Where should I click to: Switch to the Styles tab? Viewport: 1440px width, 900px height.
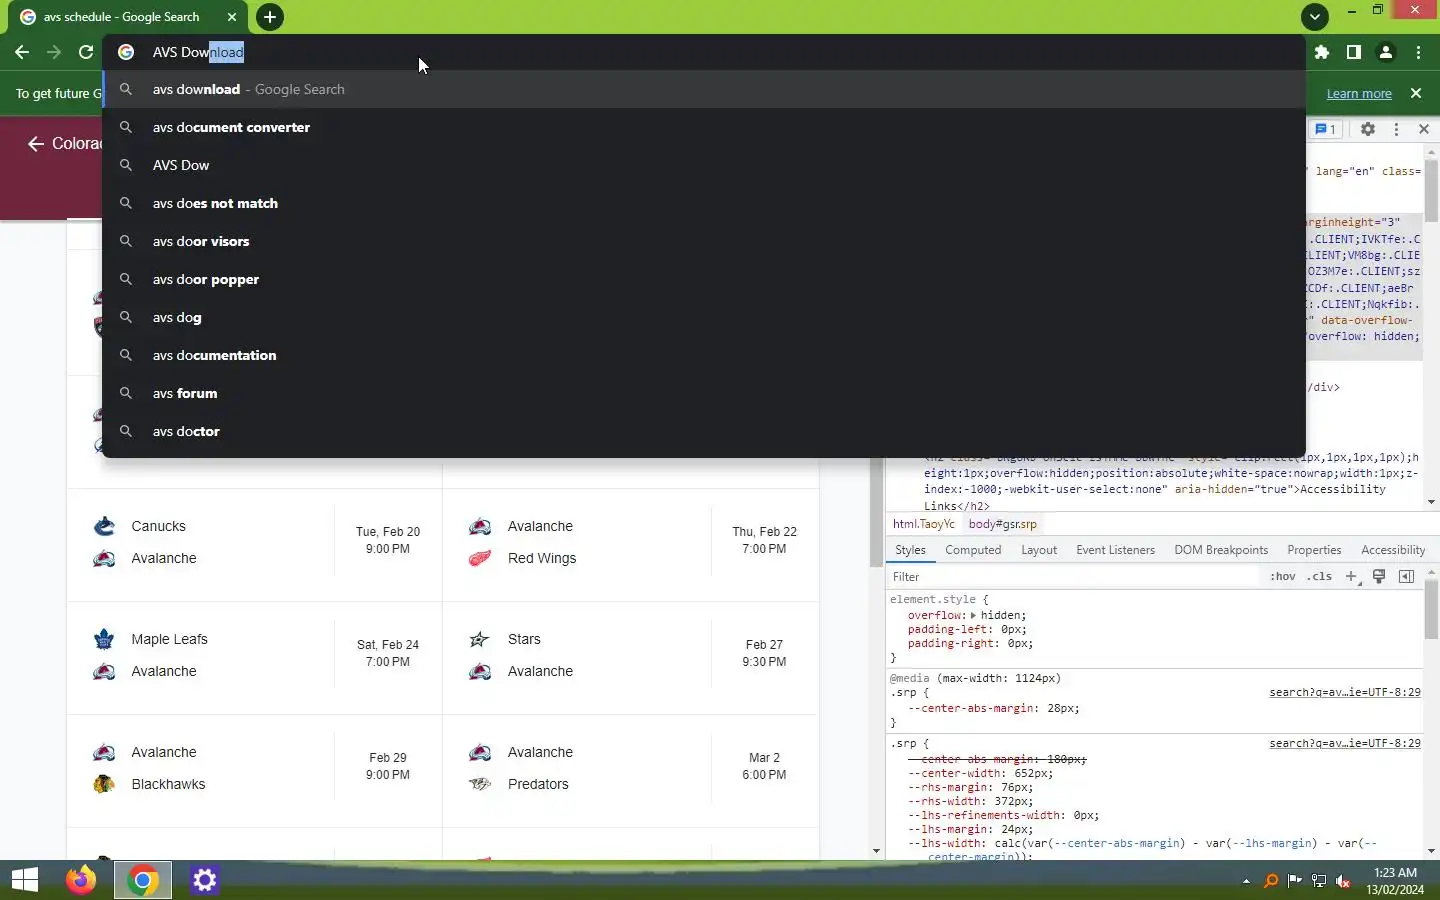(x=910, y=550)
